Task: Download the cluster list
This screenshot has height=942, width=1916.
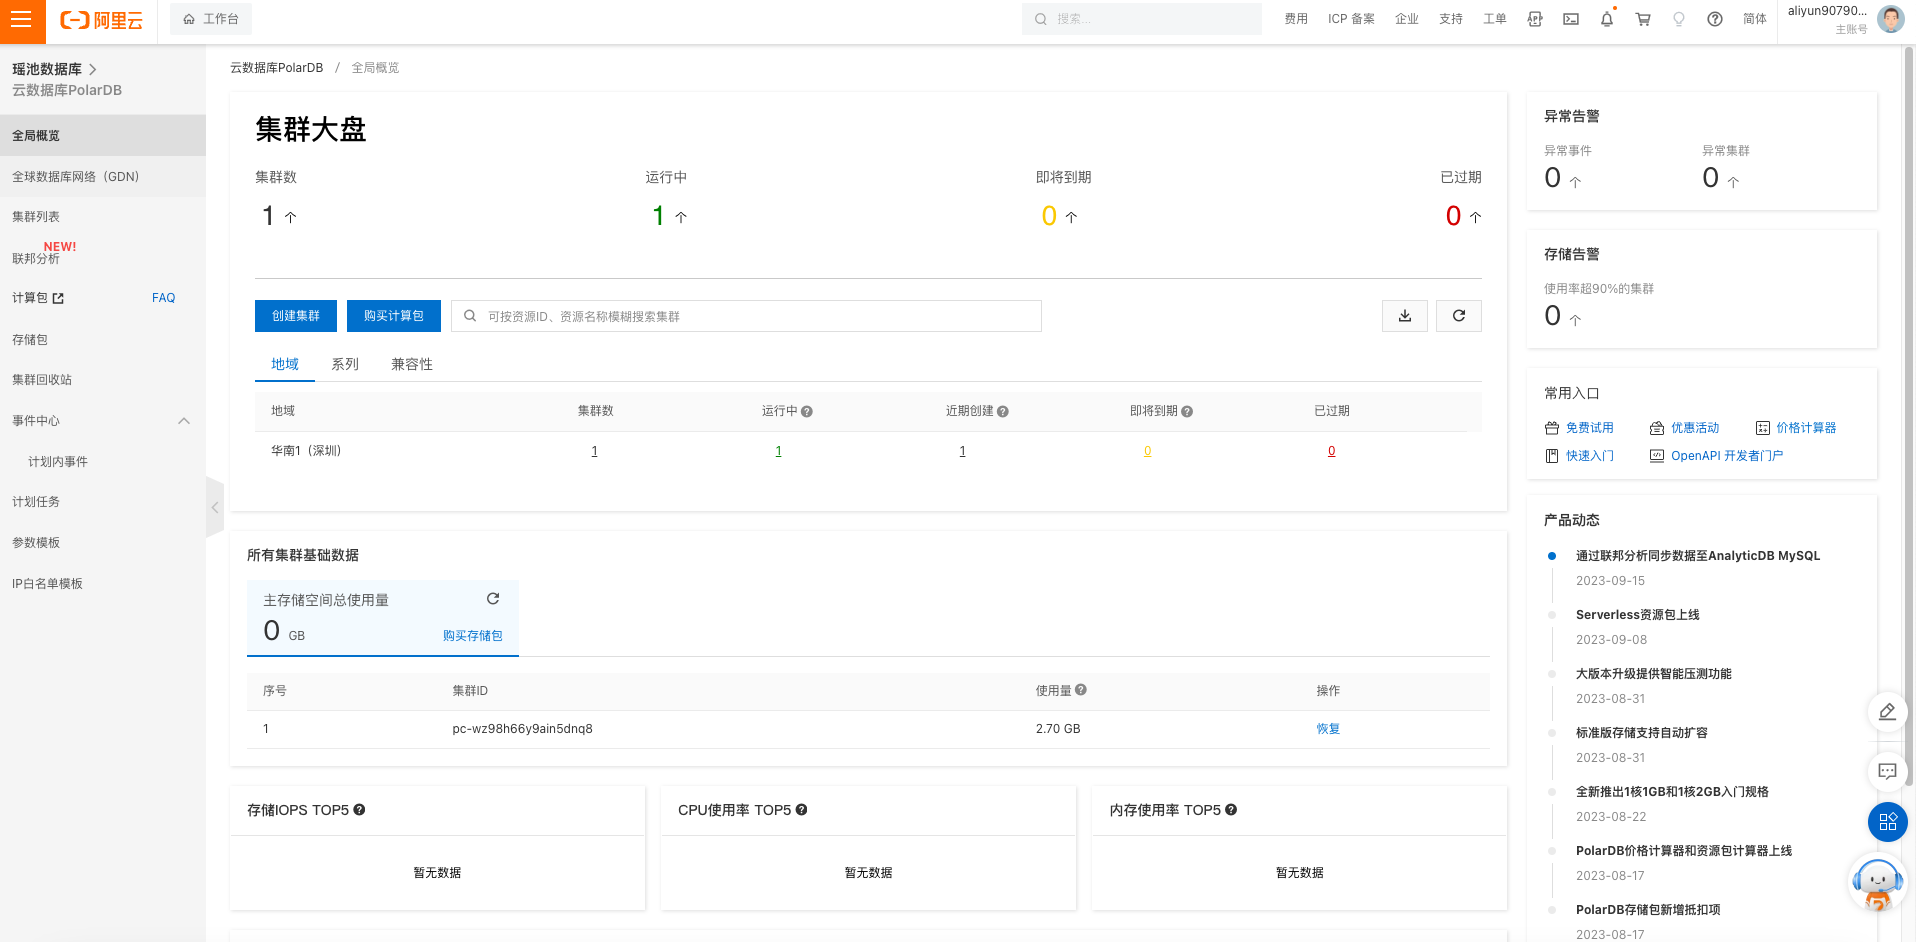Action: tap(1405, 316)
